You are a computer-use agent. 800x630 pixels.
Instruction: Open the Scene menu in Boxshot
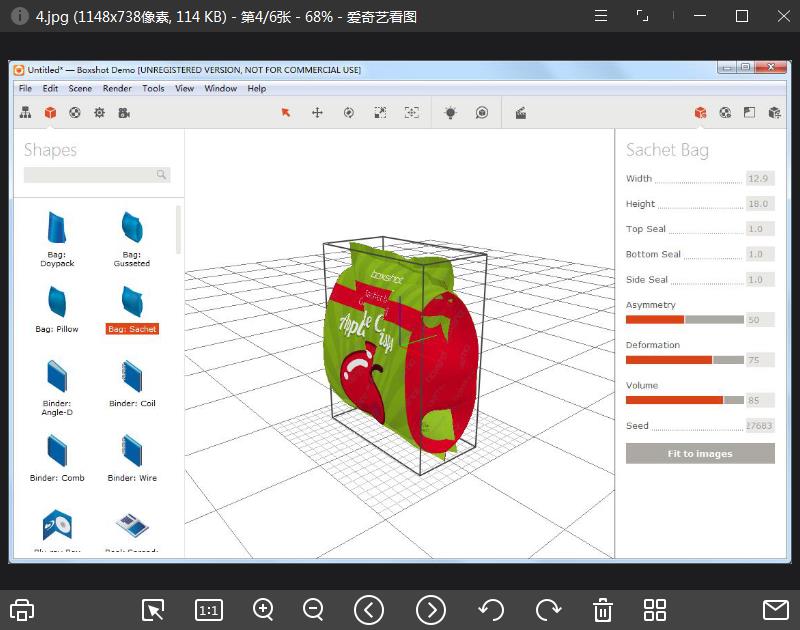[80, 88]
